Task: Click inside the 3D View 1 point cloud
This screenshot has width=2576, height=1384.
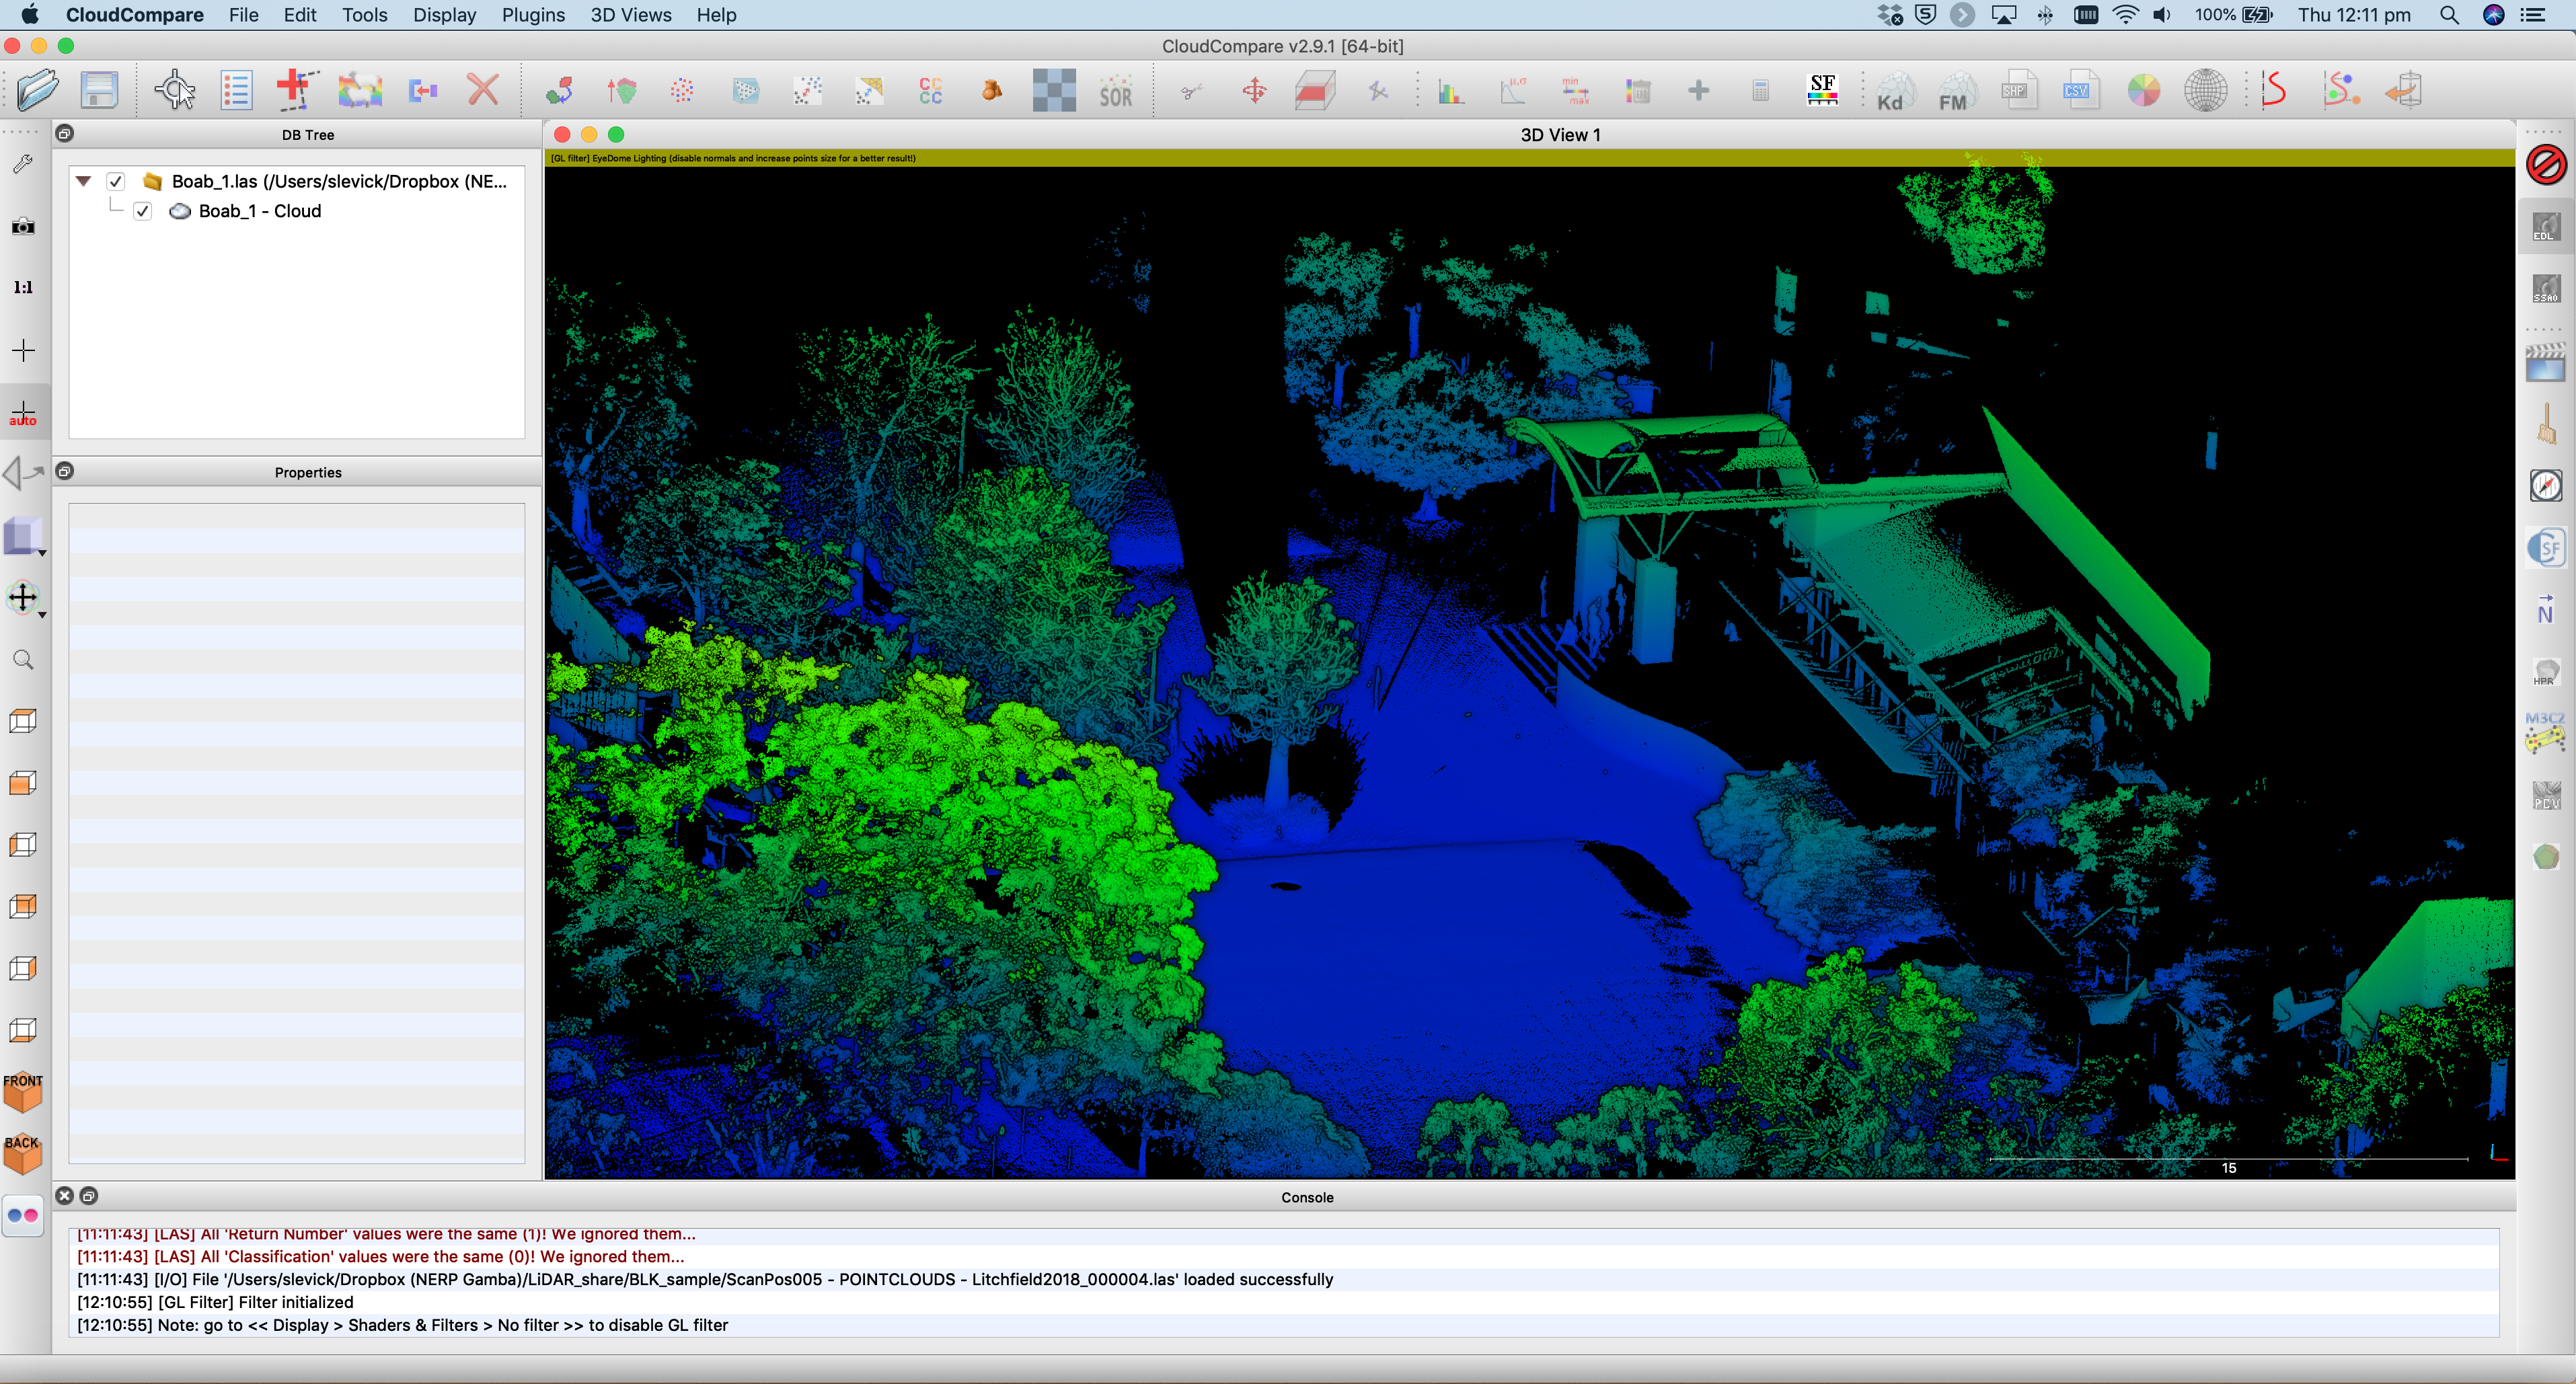Action: (1529, 672)
